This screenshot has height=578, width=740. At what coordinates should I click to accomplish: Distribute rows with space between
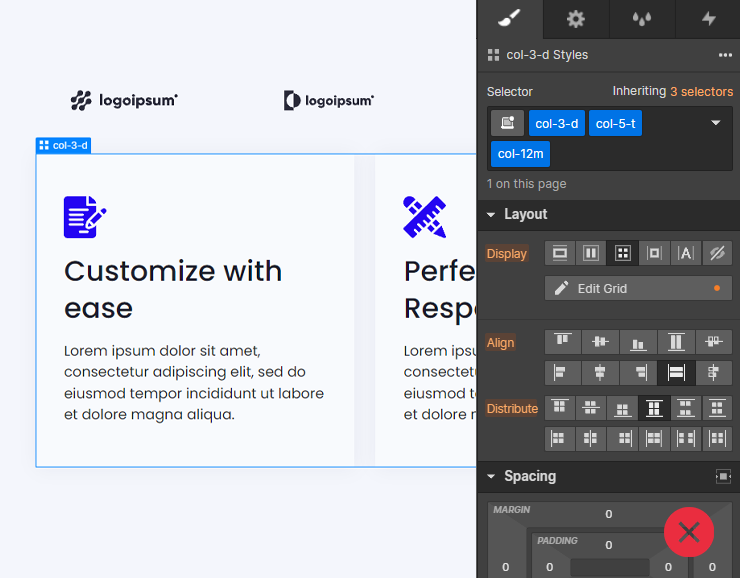686,408
